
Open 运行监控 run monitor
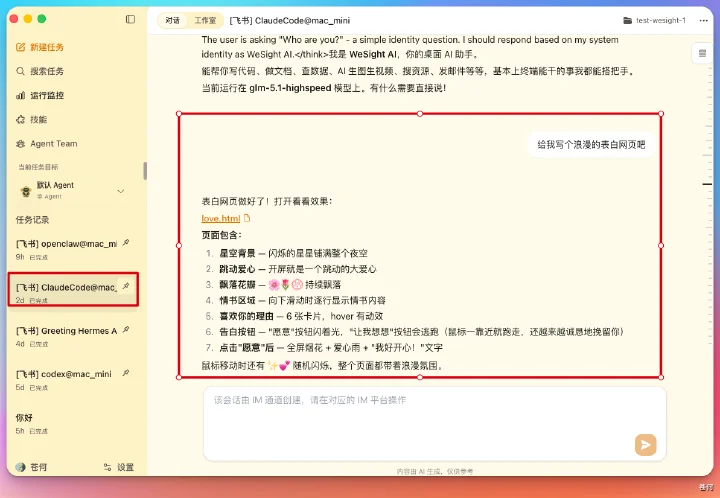pos(40,95)
